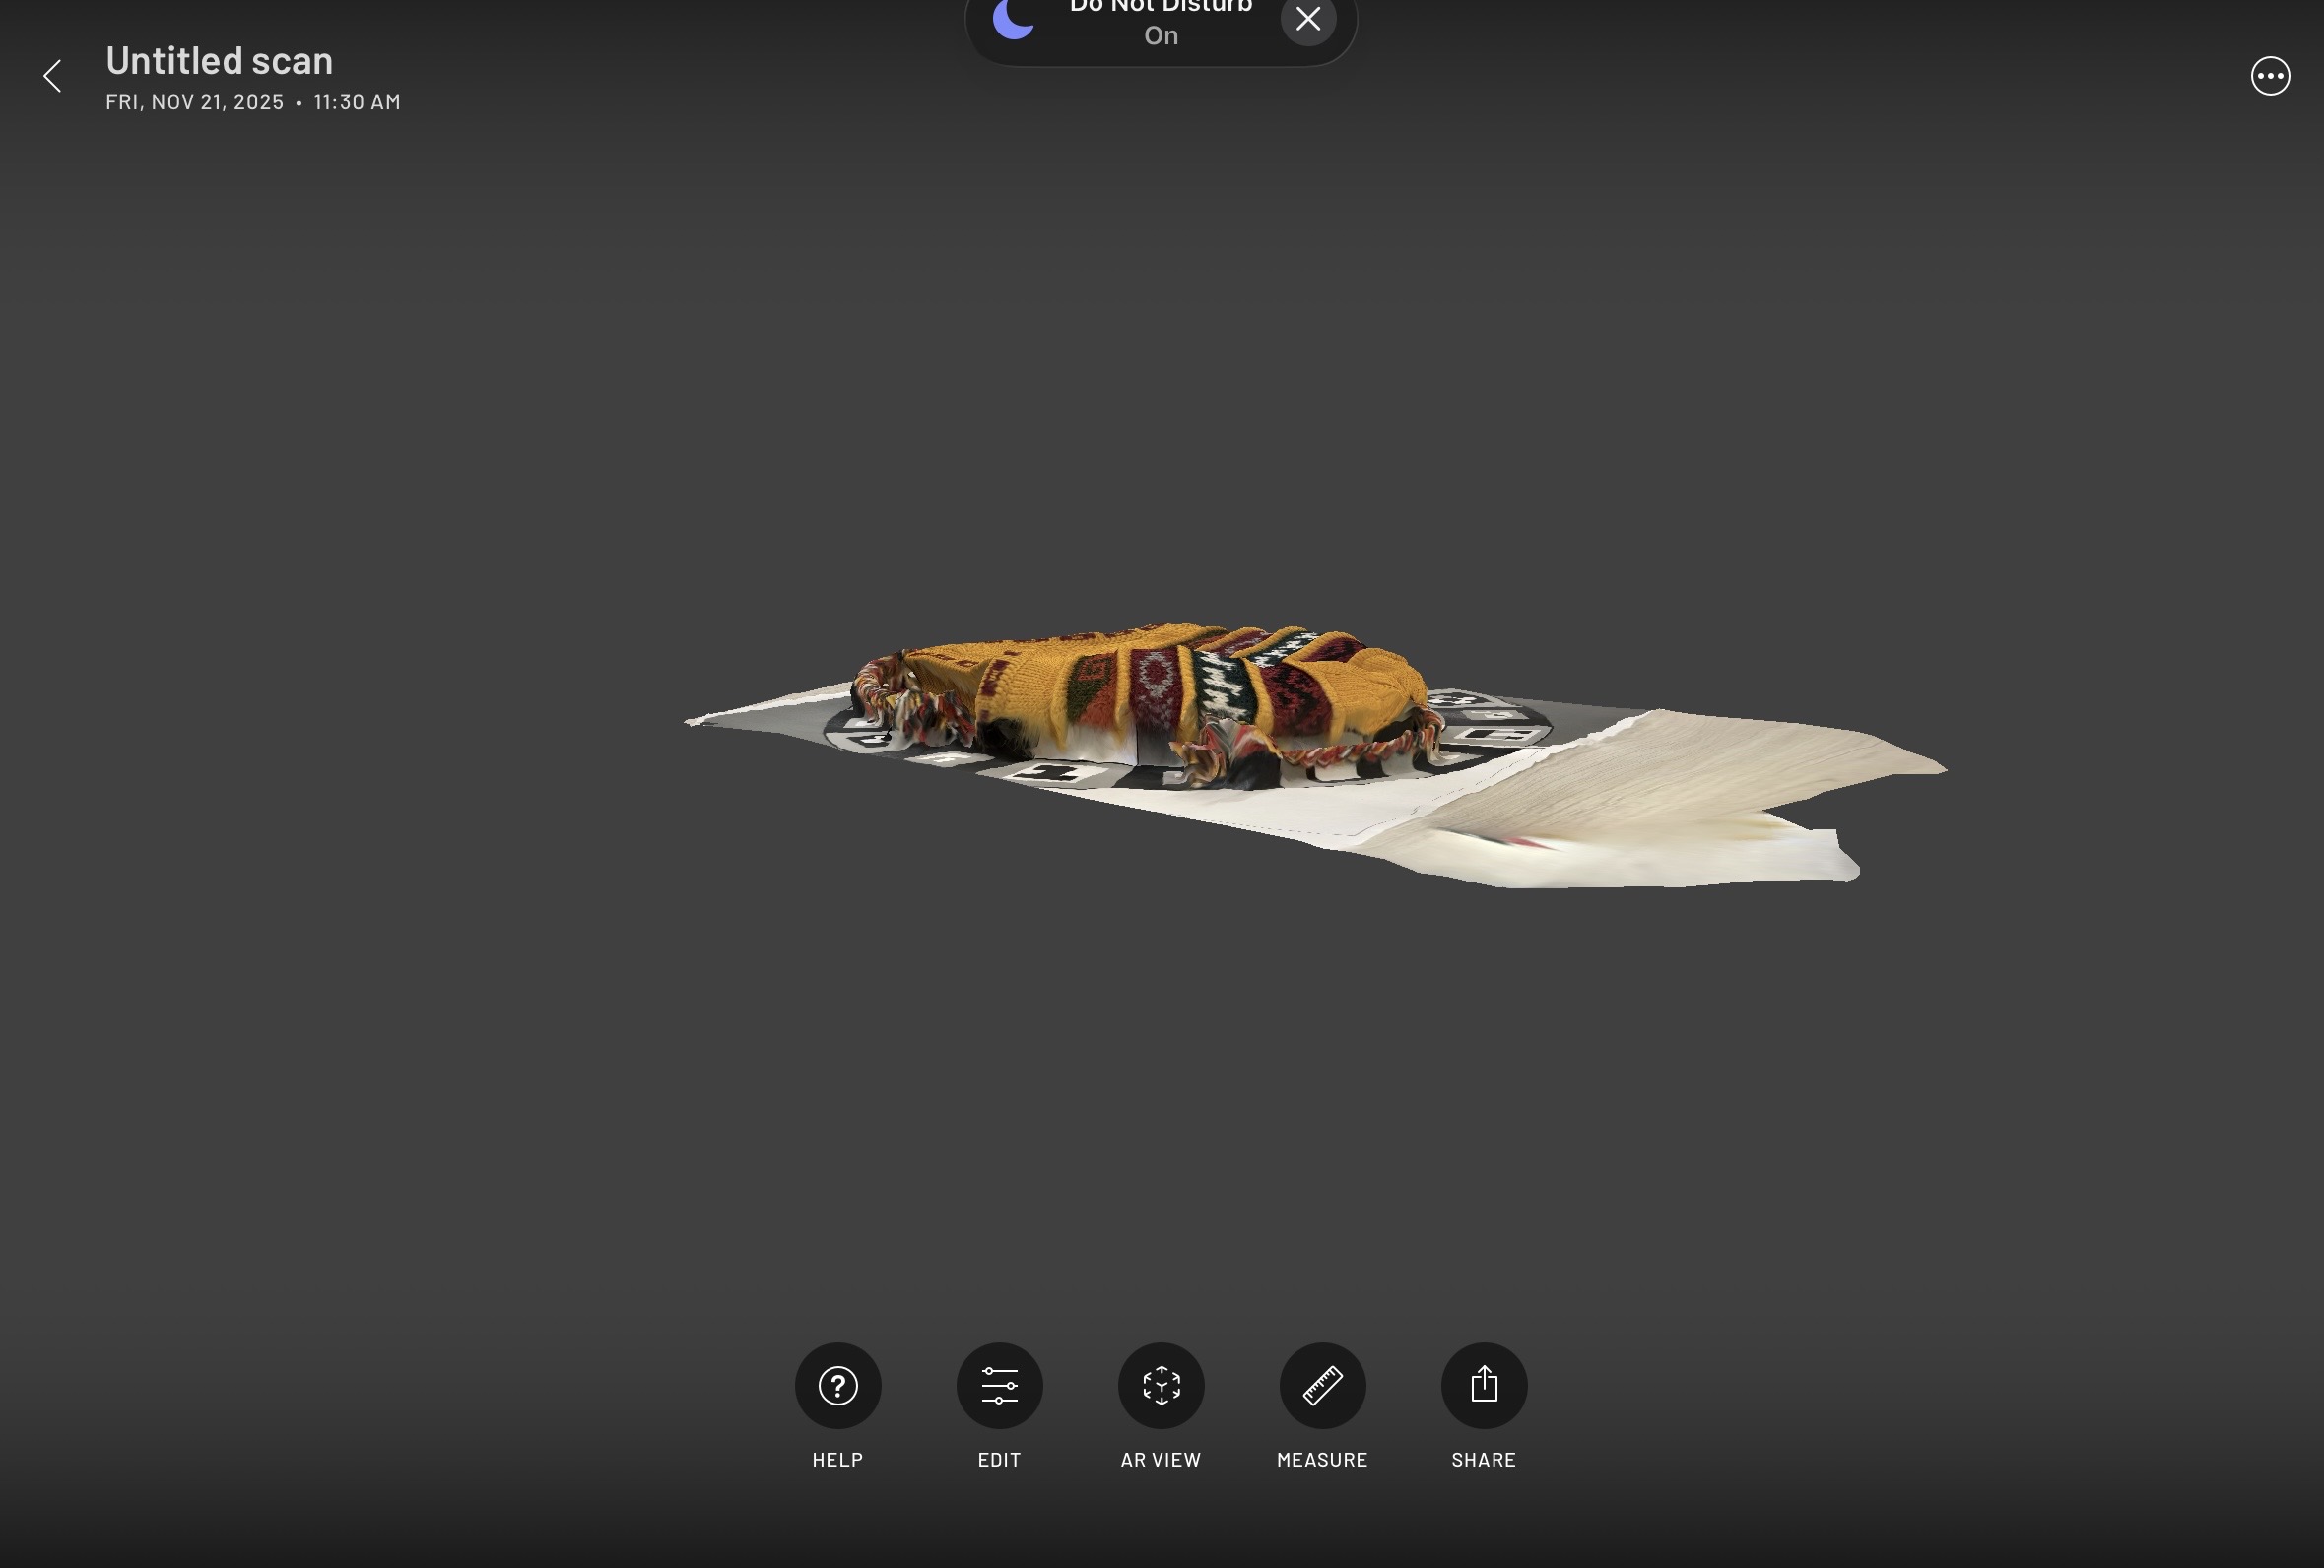Click the MEASURE text label
Image resolution: width=2324 pixels, height=1568 pixels.
click(x=1322, y=1459)
